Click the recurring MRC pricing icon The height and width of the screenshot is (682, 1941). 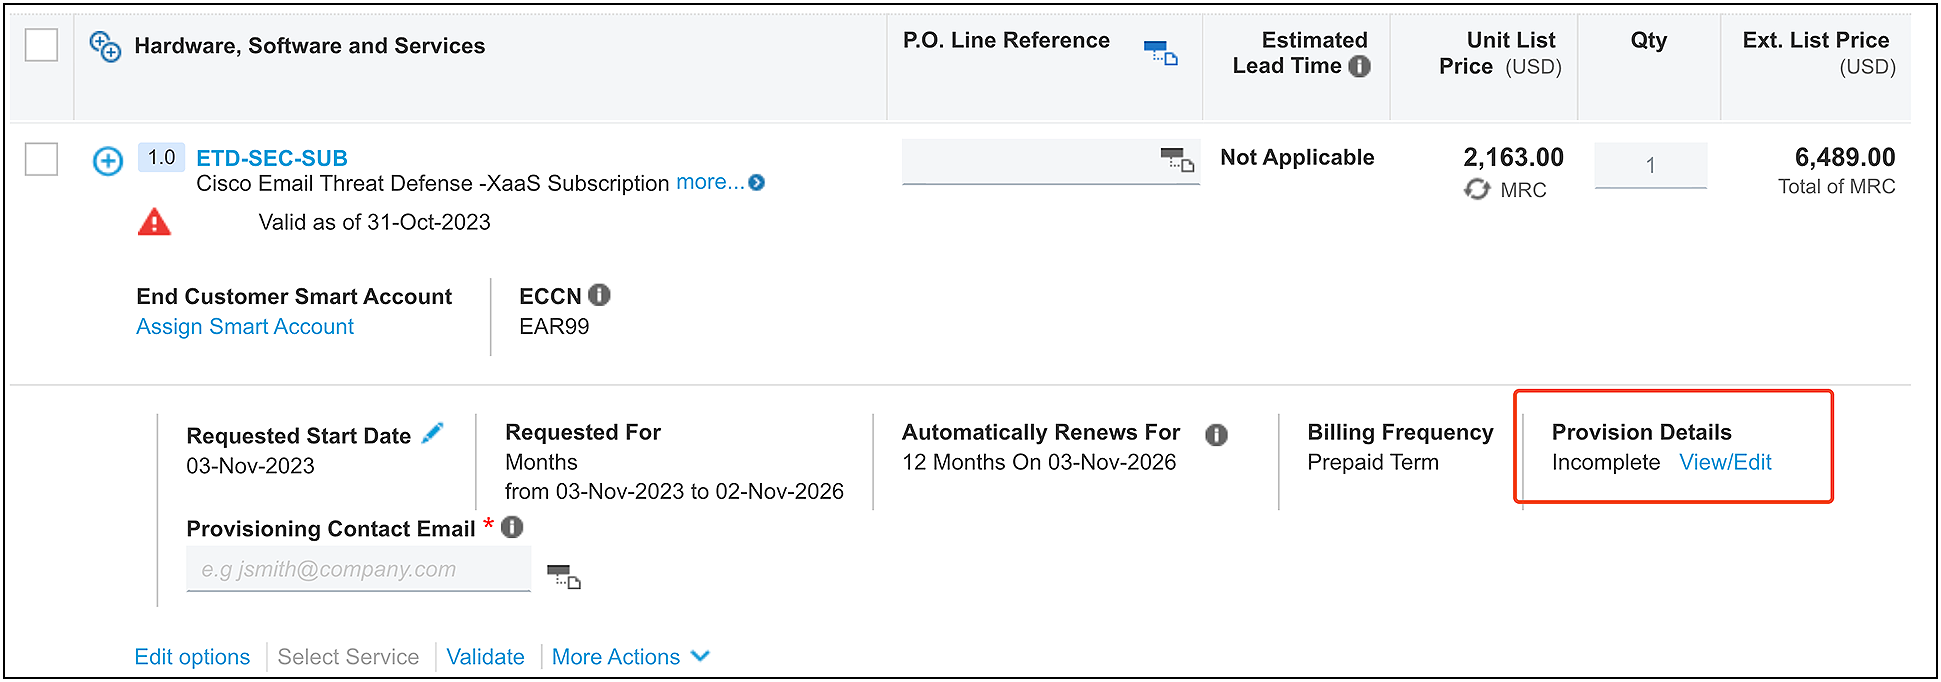click(1478, 189)
